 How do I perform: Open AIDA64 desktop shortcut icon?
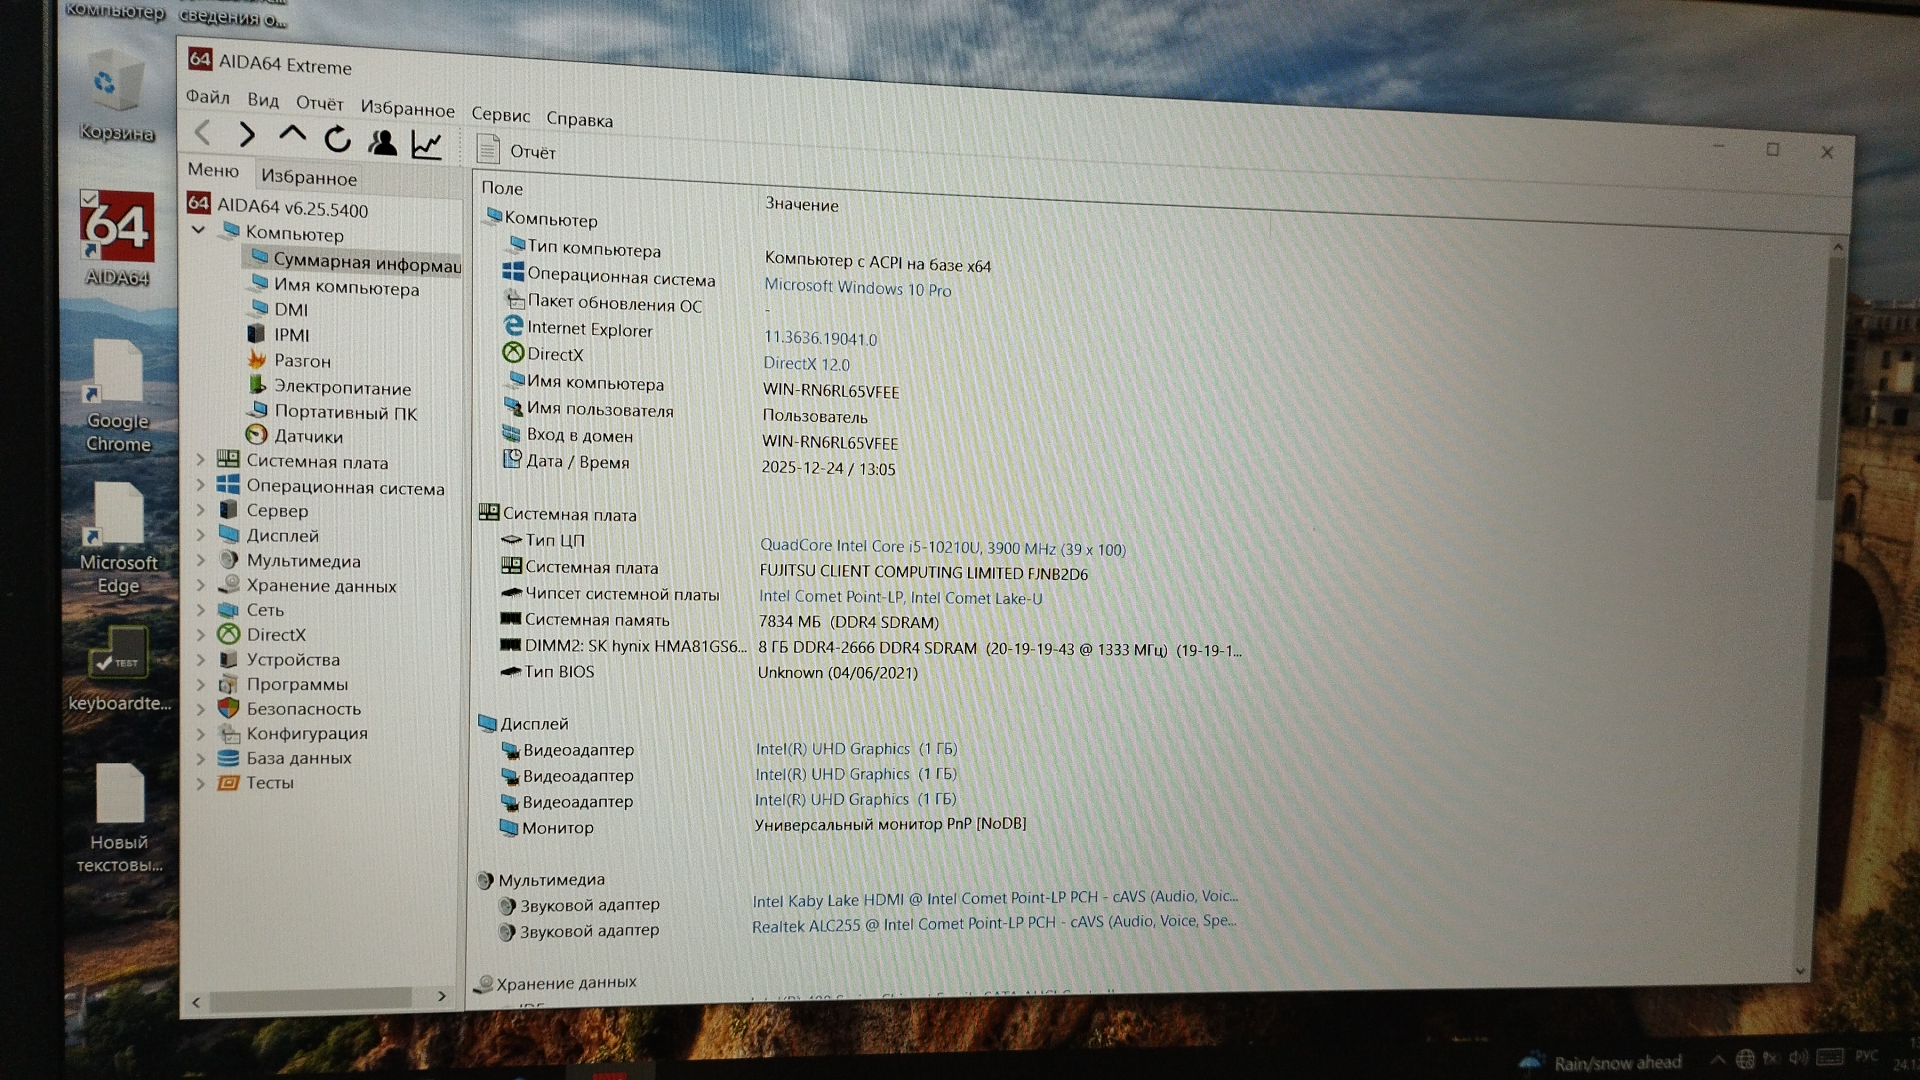click(x=117, y=229)
